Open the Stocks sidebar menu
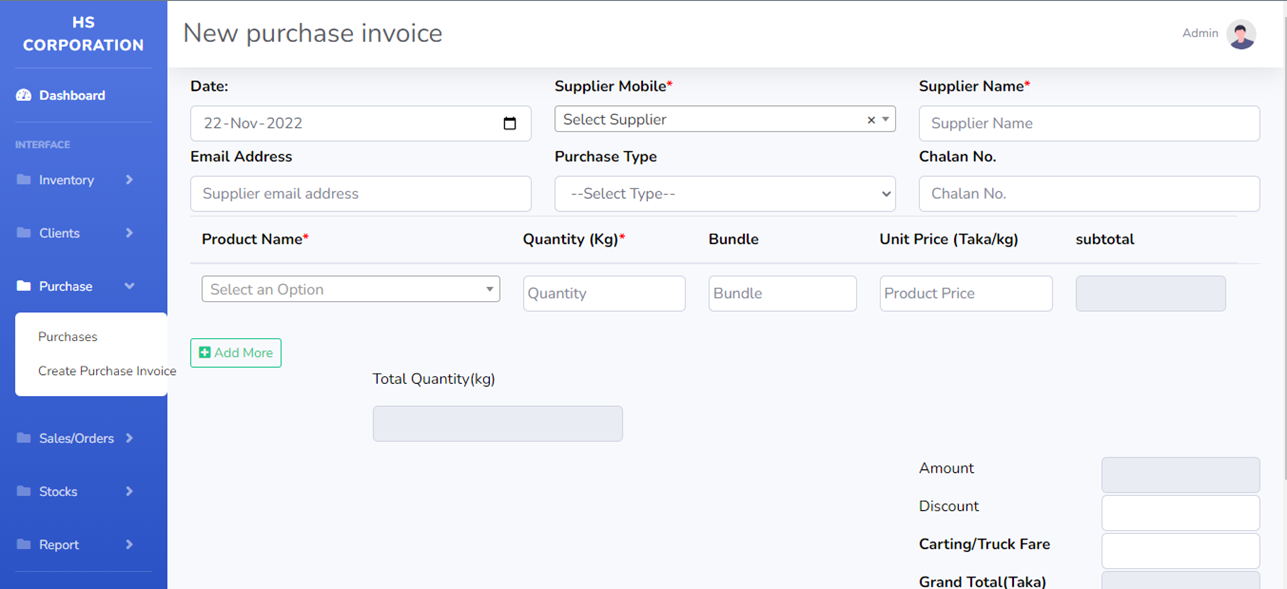Screen dimensions: 1287x589 76,491
